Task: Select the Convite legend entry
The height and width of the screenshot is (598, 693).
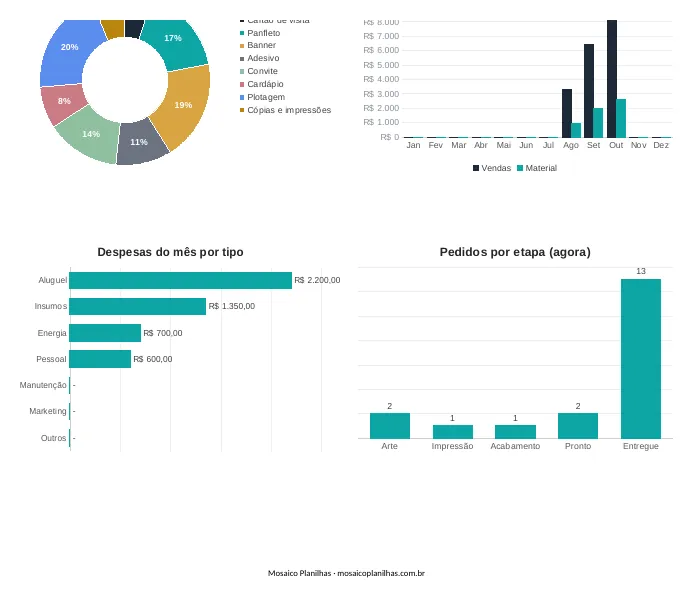Action: [x=259, y=71]
